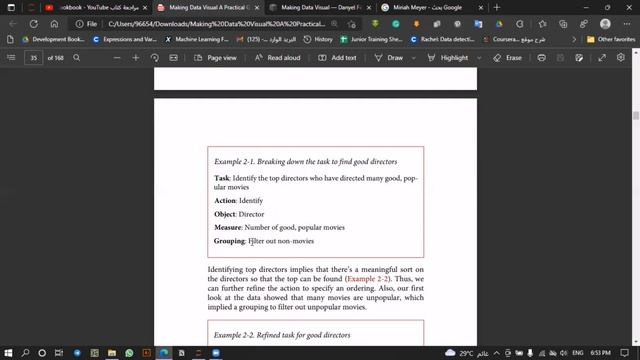The height and width of the screenshot is (360, 640).
Task: Open Task View on the taskbar
Action: [59, 353]
